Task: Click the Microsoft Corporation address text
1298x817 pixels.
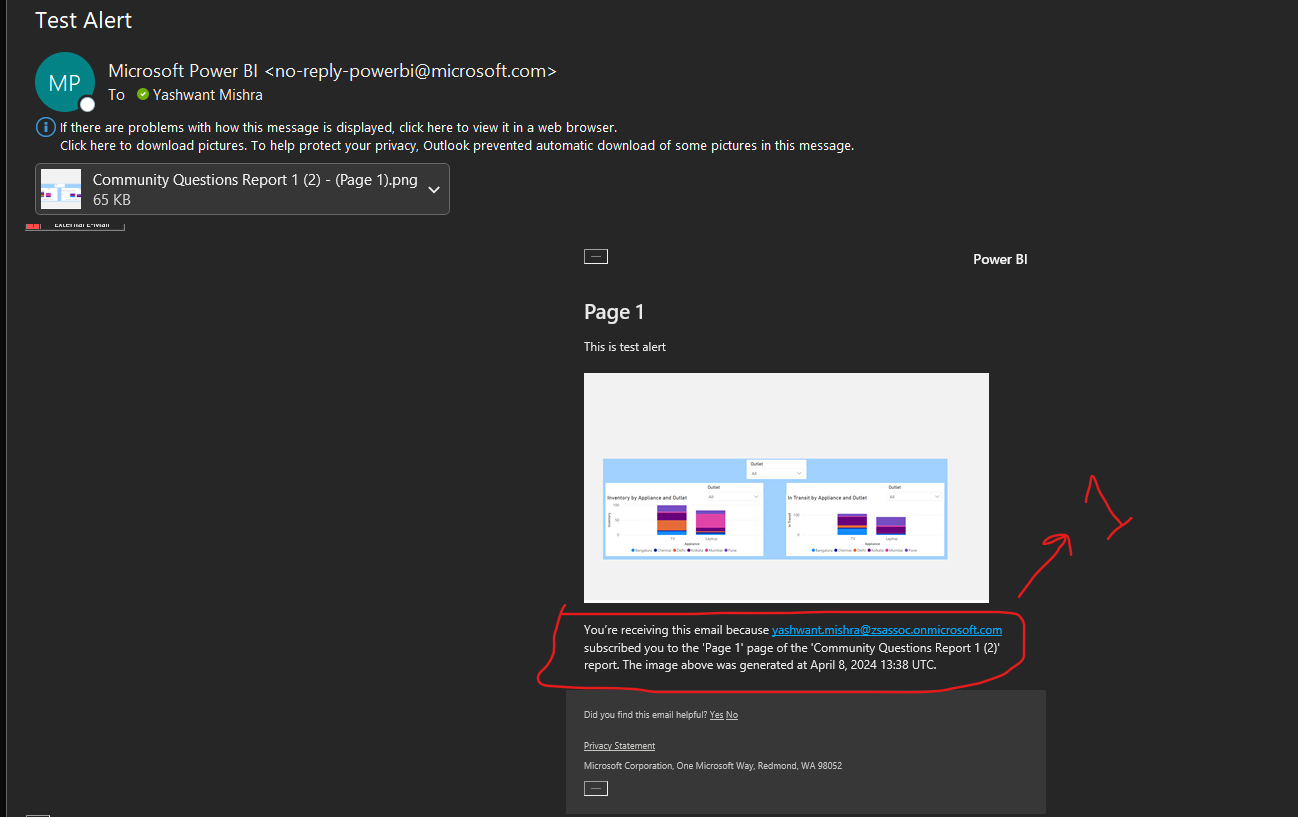Action: [713, 766]
